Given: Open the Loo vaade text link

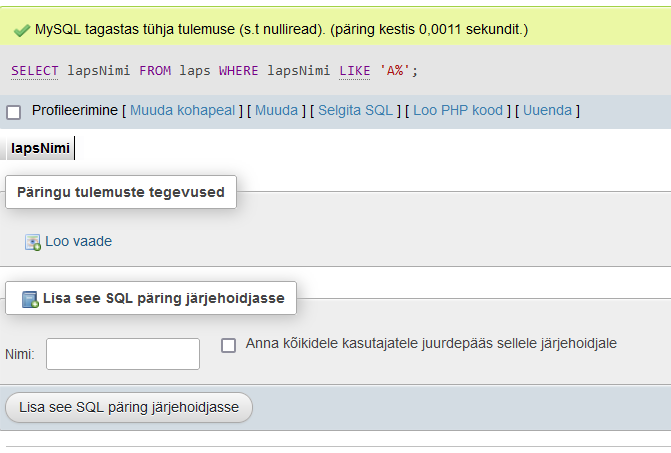Looking at the screenshot, I should click(79, 241).
